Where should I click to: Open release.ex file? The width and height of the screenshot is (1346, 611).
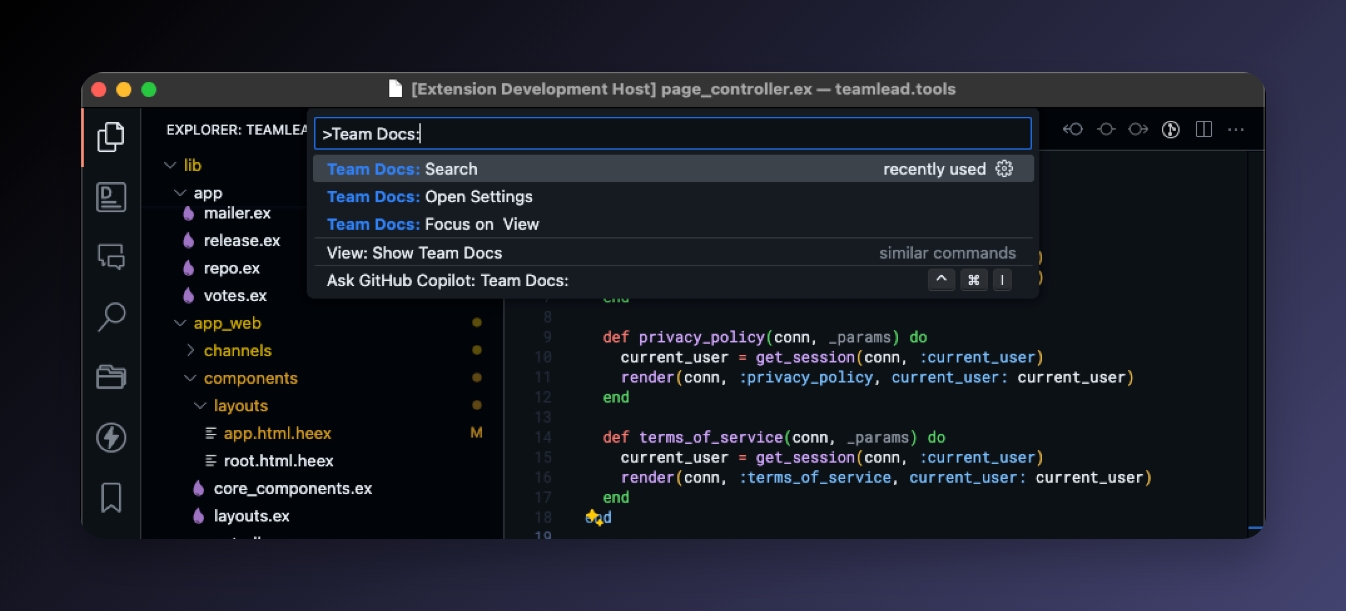[242, 240]
